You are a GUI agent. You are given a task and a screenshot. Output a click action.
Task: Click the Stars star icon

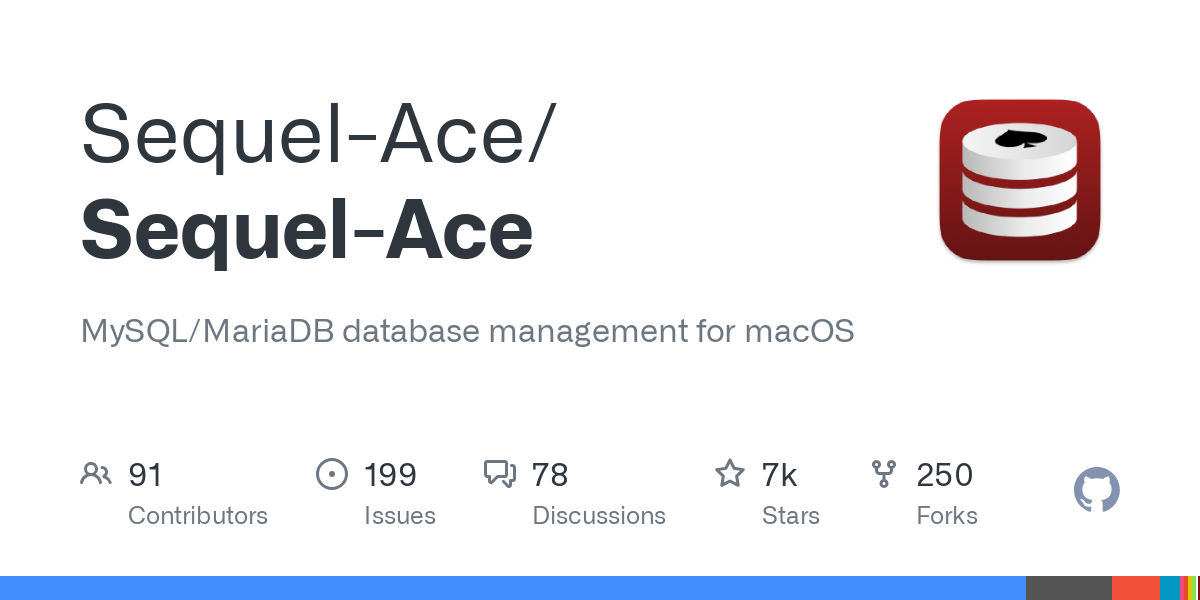click(730, 474)
